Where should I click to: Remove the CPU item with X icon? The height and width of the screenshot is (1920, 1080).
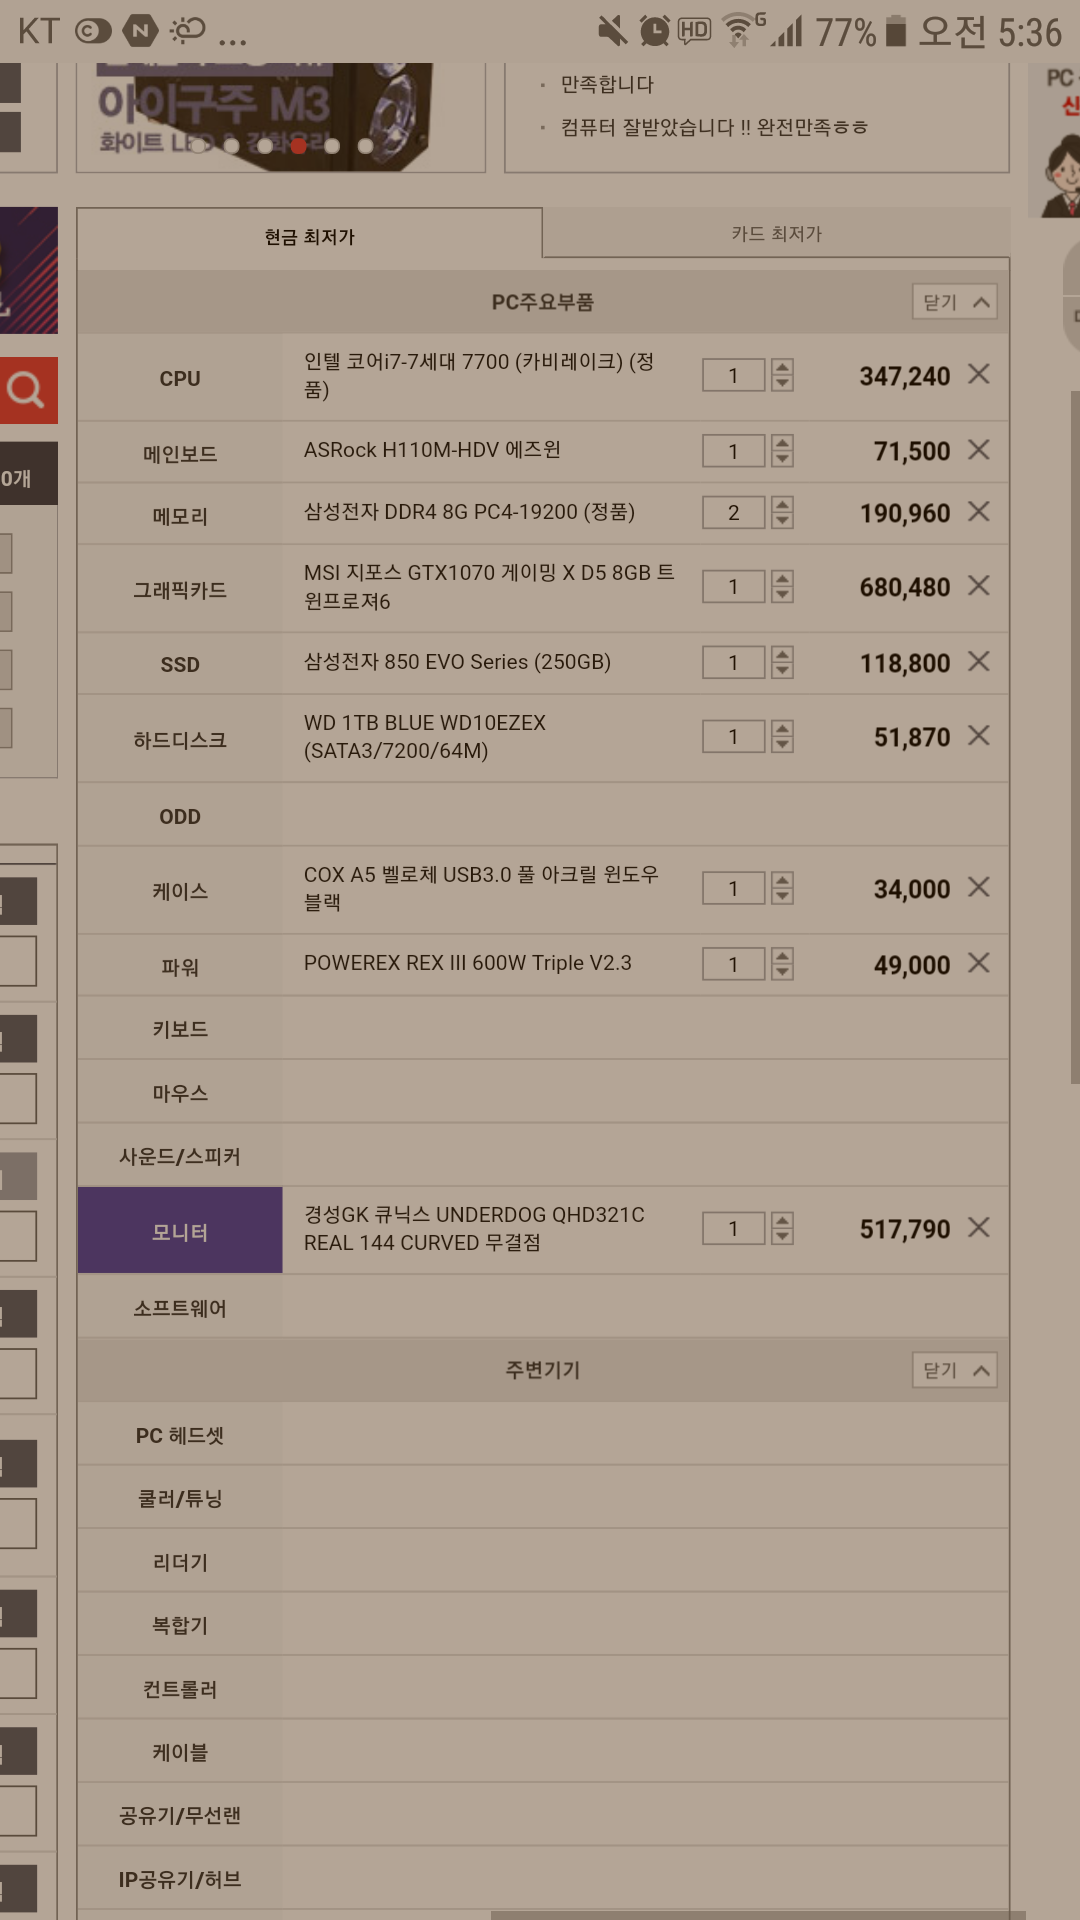point(979,374)
